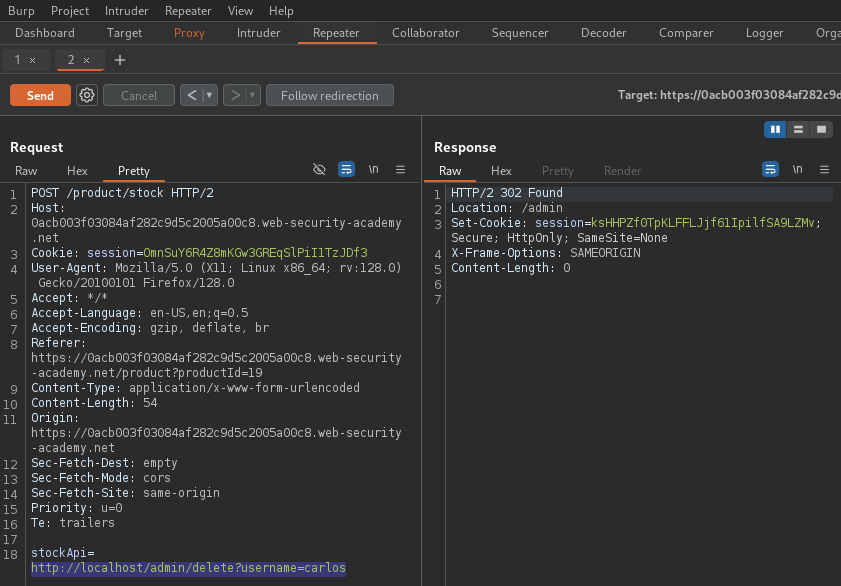Toggle show newline characters in Request
841x586 pixels.
374,169
